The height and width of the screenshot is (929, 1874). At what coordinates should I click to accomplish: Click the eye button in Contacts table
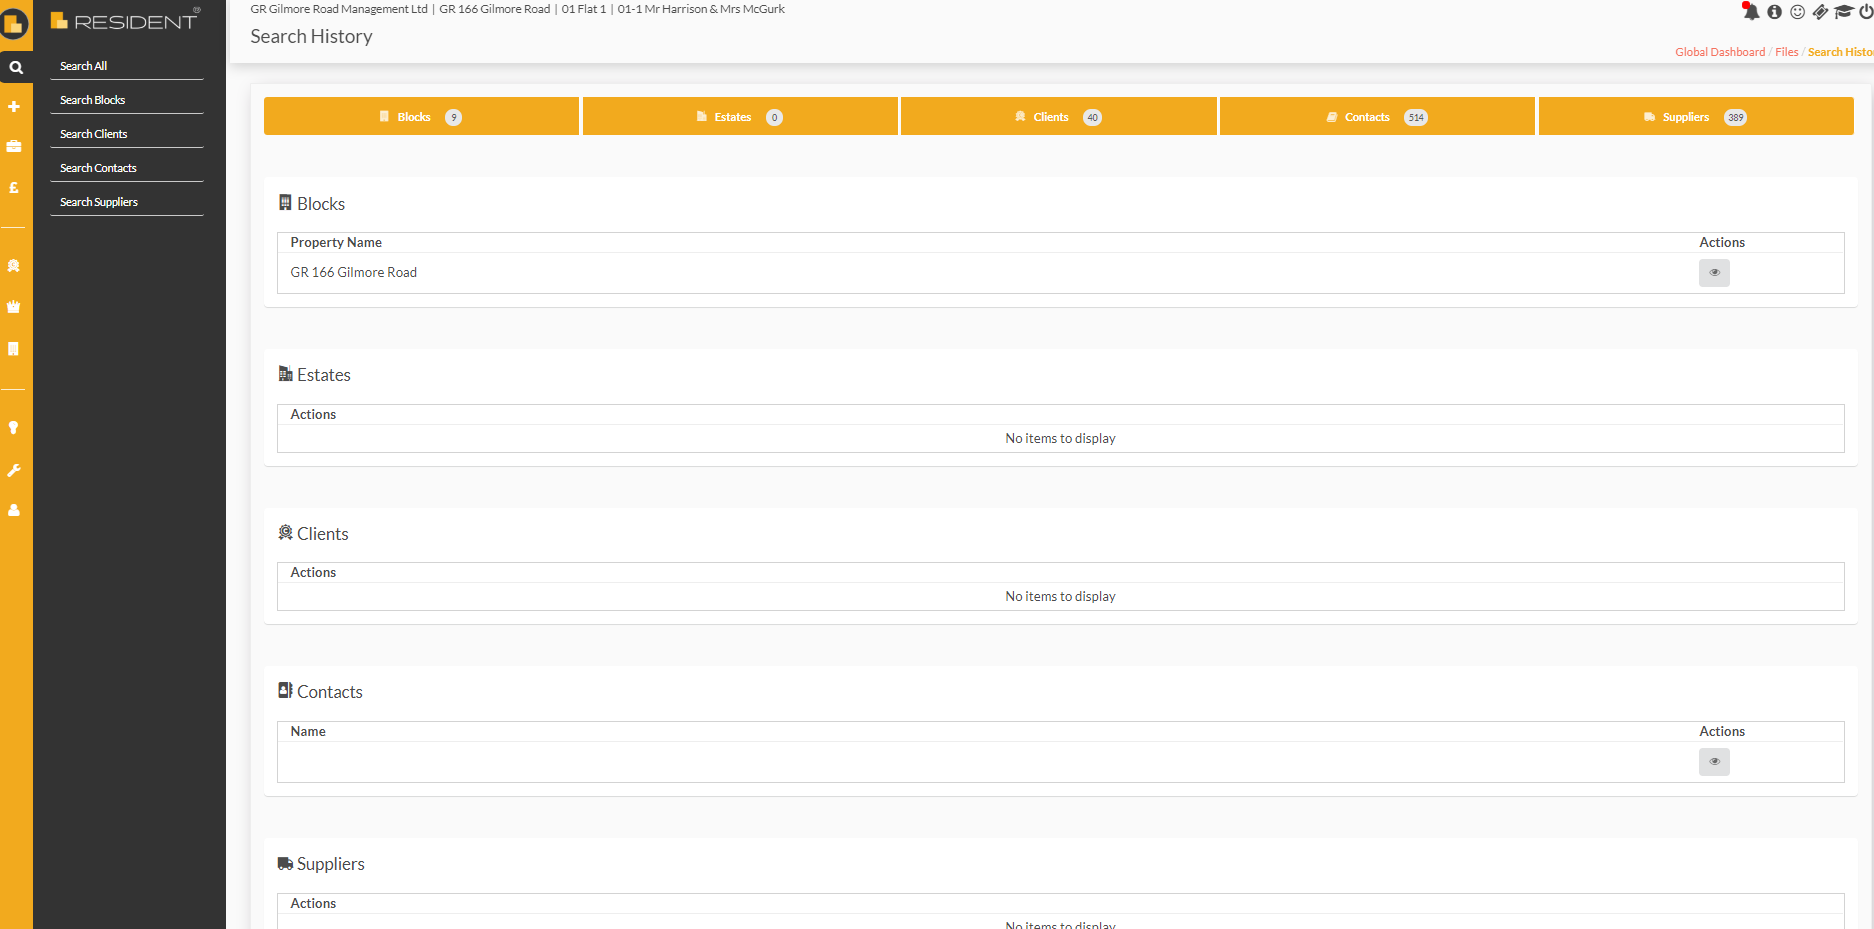click(x=1714, y=762)
